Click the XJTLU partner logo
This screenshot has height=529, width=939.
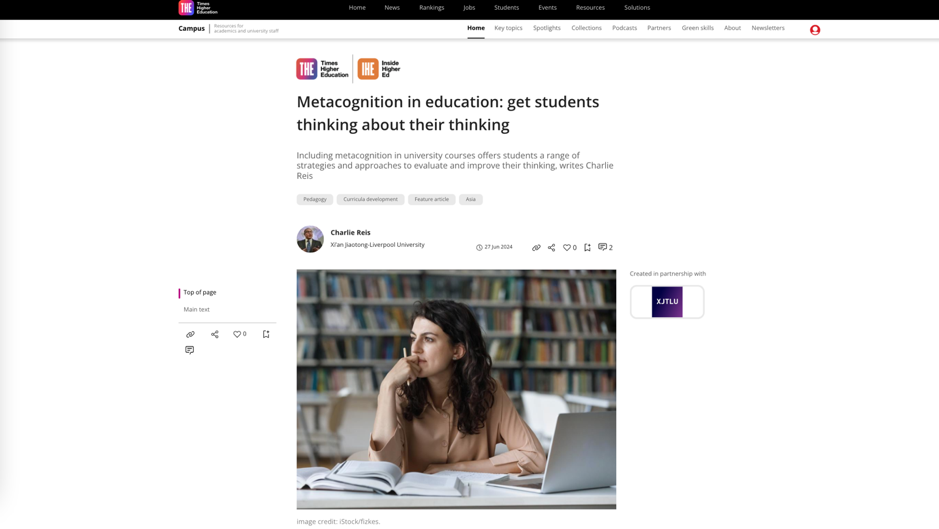click(x=667, y=301)
